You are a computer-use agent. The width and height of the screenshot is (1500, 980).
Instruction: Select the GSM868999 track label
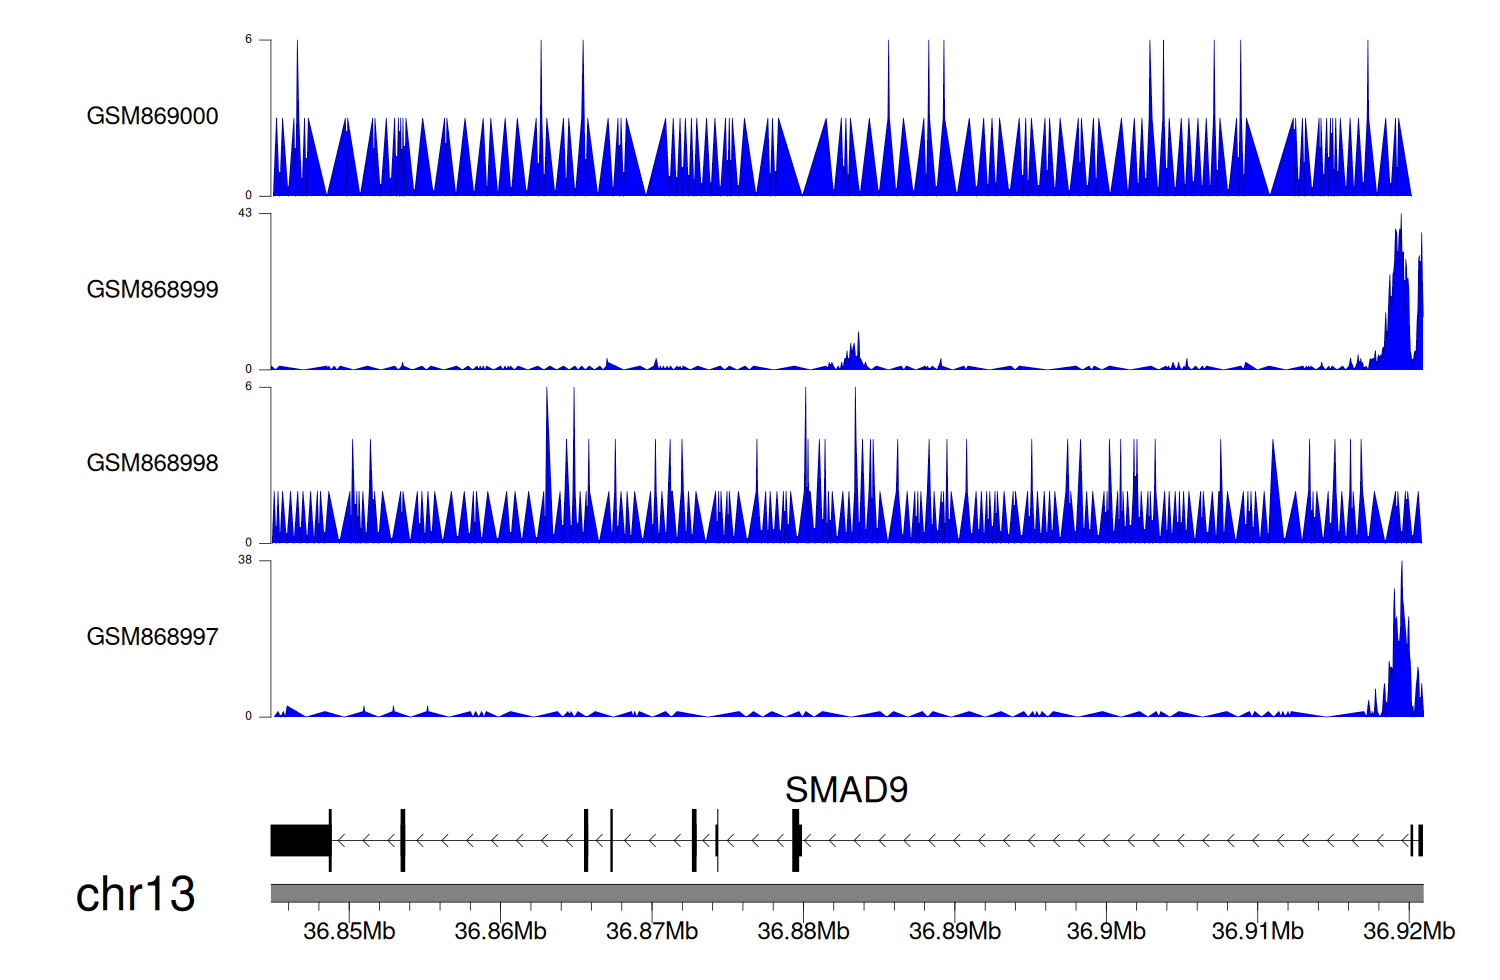coord(152,289)
